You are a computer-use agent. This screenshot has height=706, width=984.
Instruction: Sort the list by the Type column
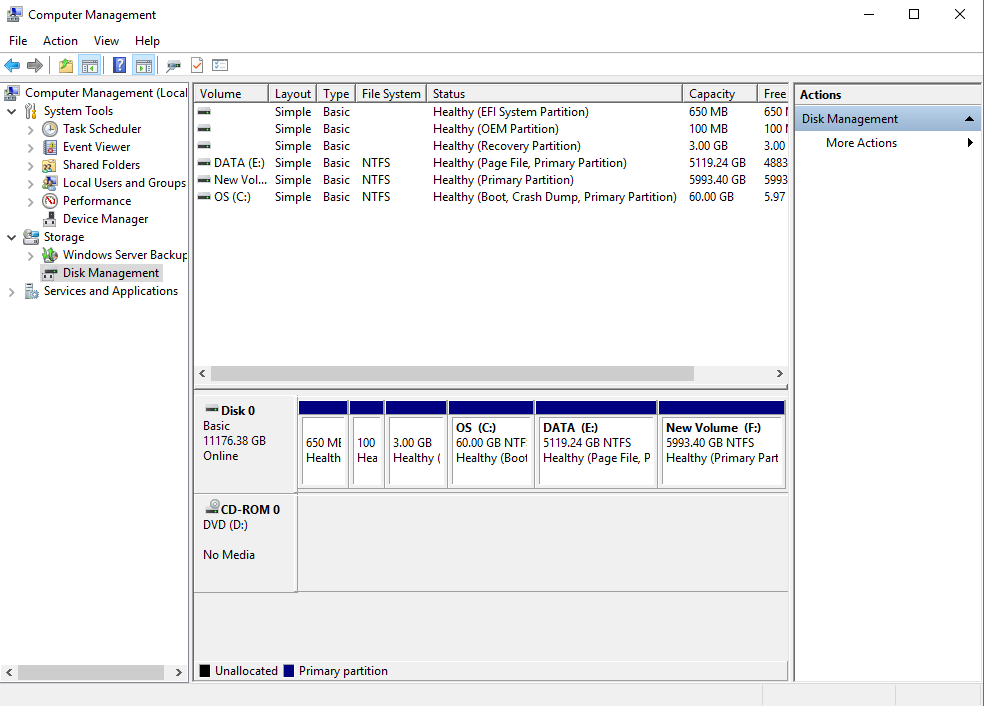(x=336, y=94)
